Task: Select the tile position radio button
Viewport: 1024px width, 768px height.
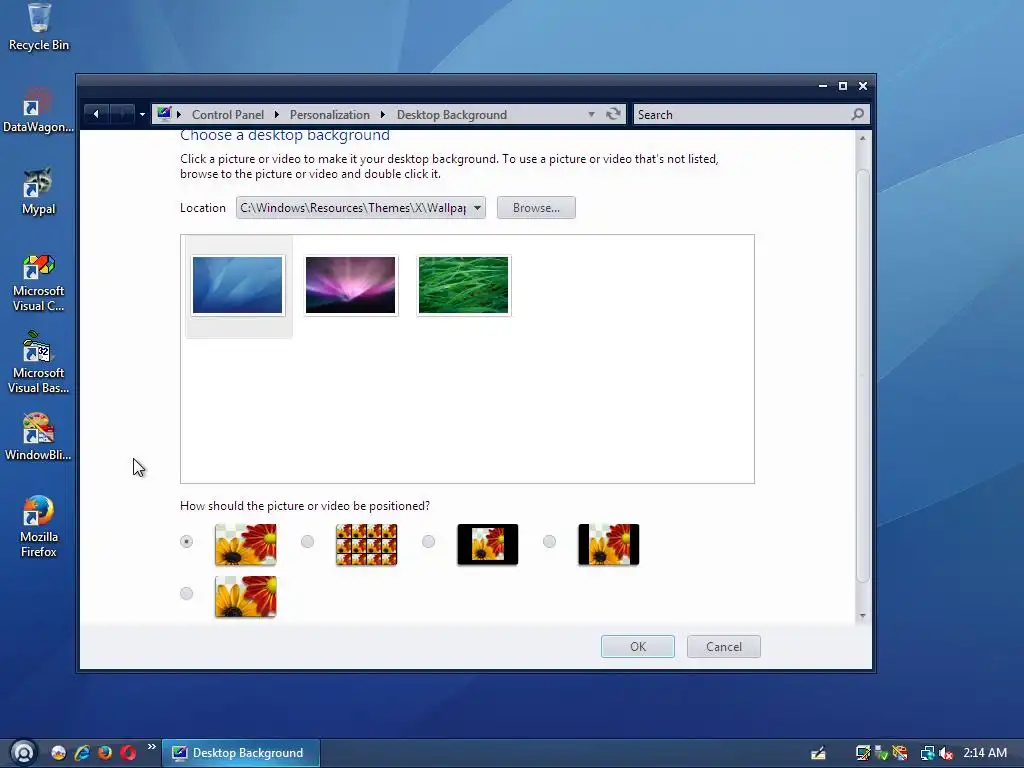Action: 308,541
